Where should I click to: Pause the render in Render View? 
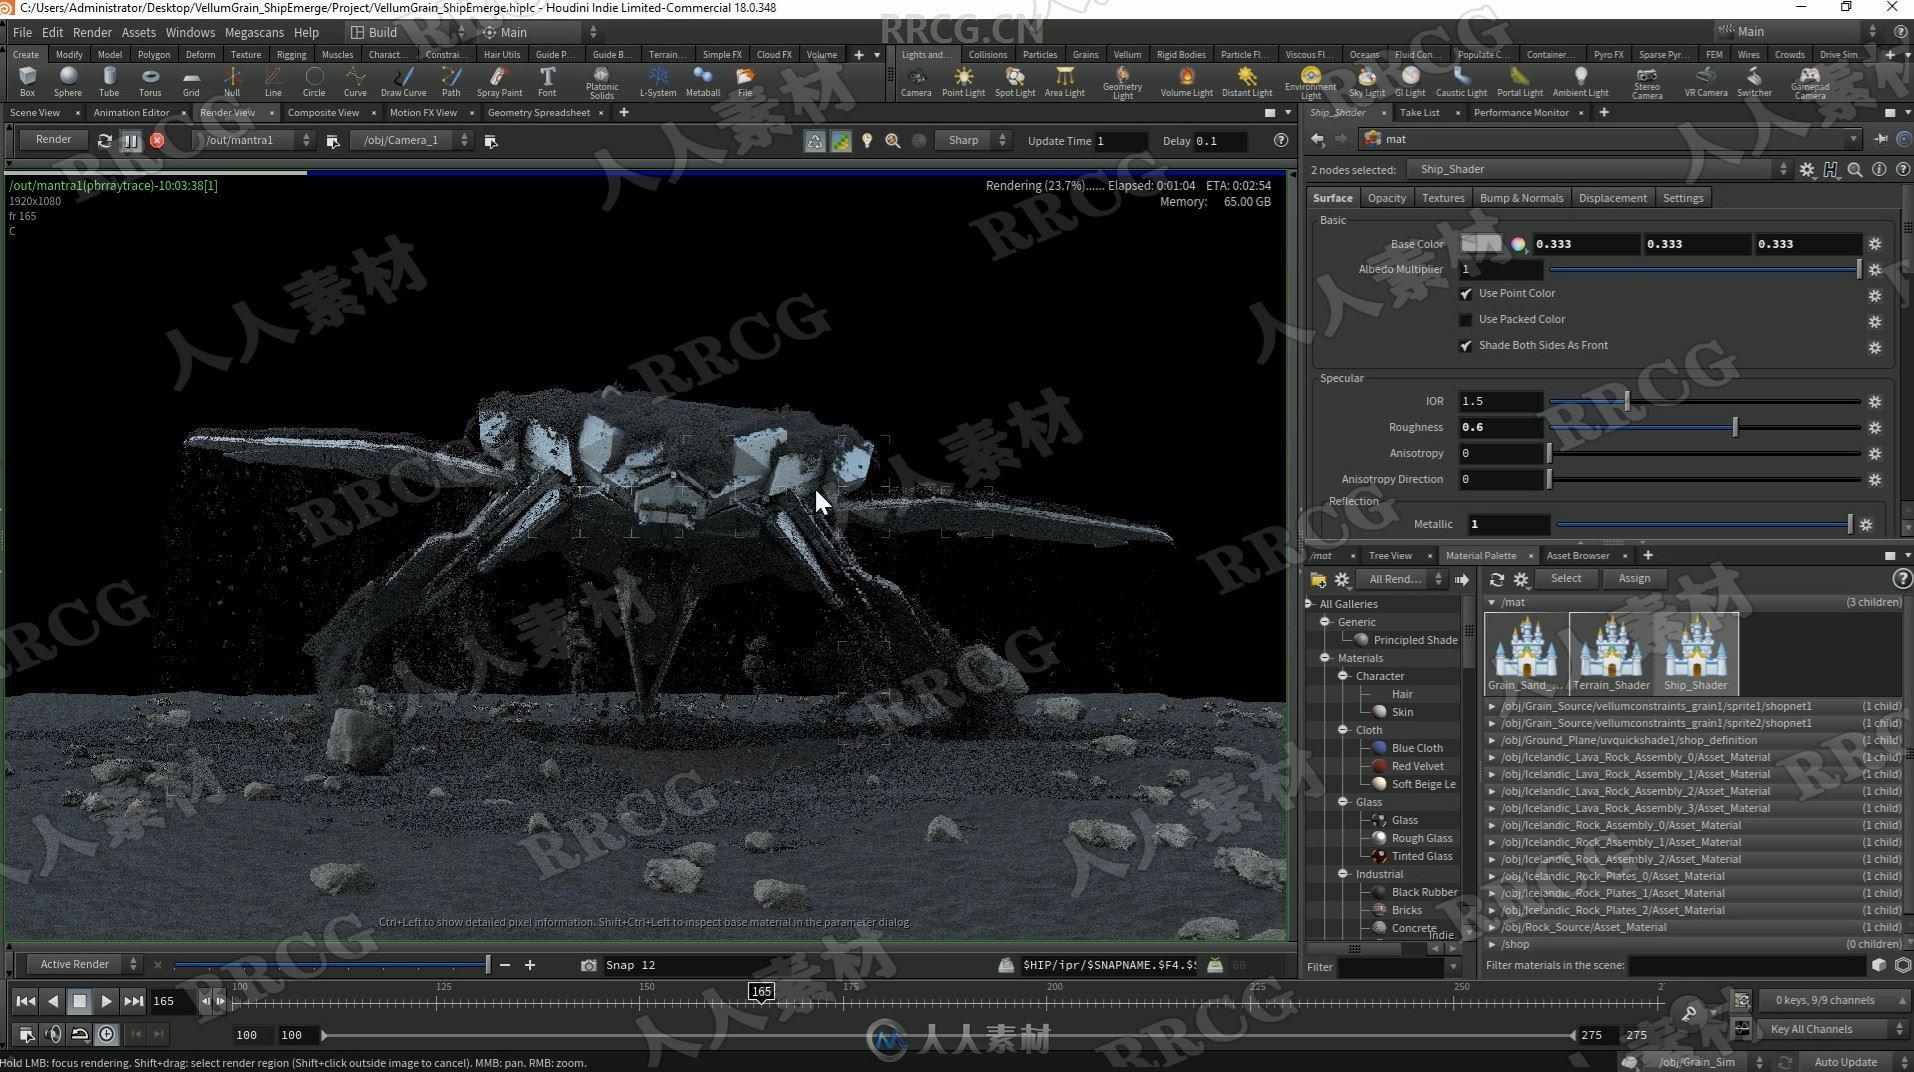click(x=130, y=141)
